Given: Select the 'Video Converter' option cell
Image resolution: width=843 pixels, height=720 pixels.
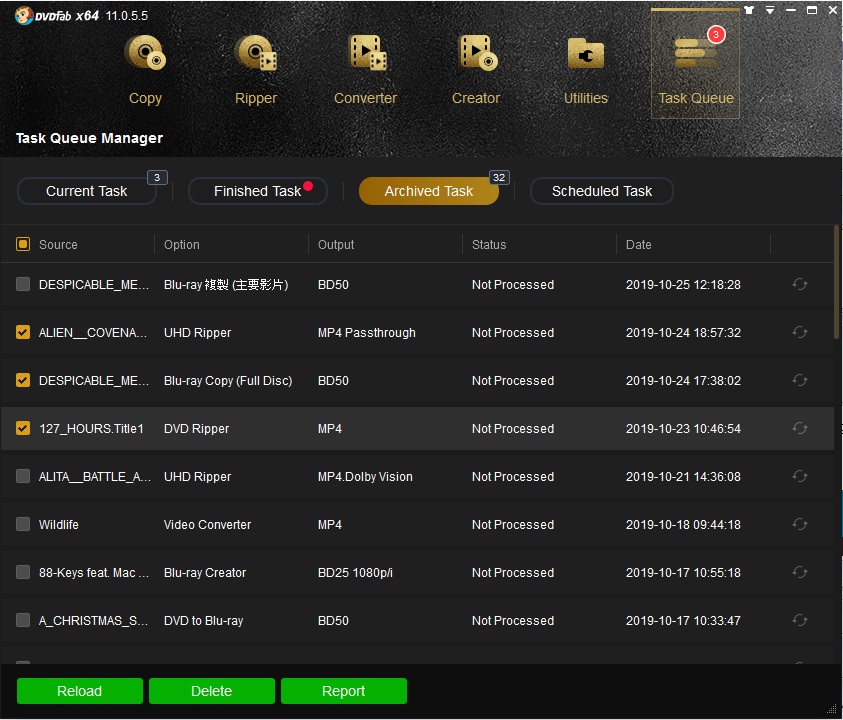Looking at the screenshot, I should 208,525.
